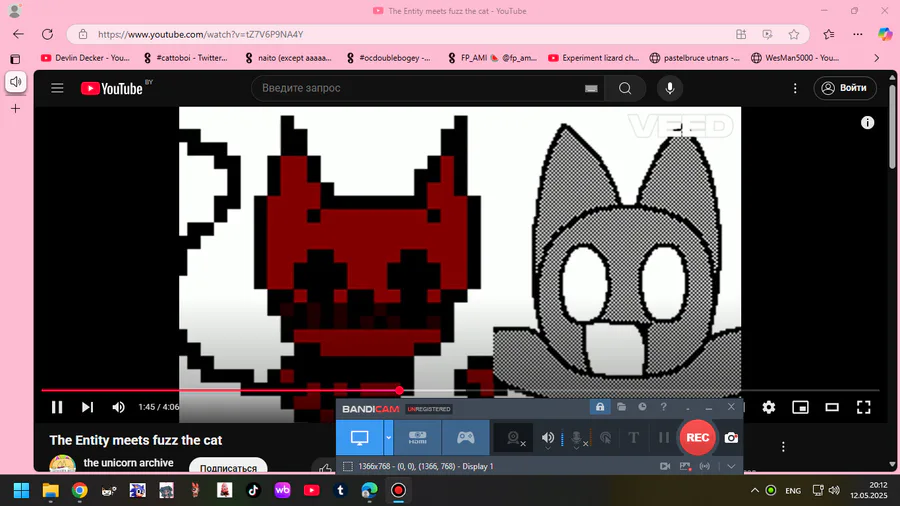This screenshot has width=900, height=506.
Task: Open Devlin Decker bookmark
Action: coord(86,58)
